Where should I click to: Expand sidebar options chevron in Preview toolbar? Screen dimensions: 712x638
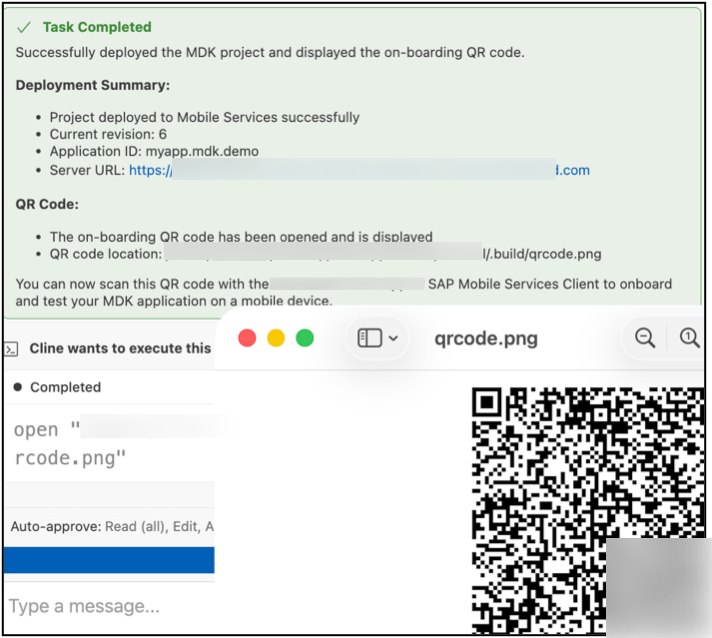pyautogui.click(x=394, y=338)
